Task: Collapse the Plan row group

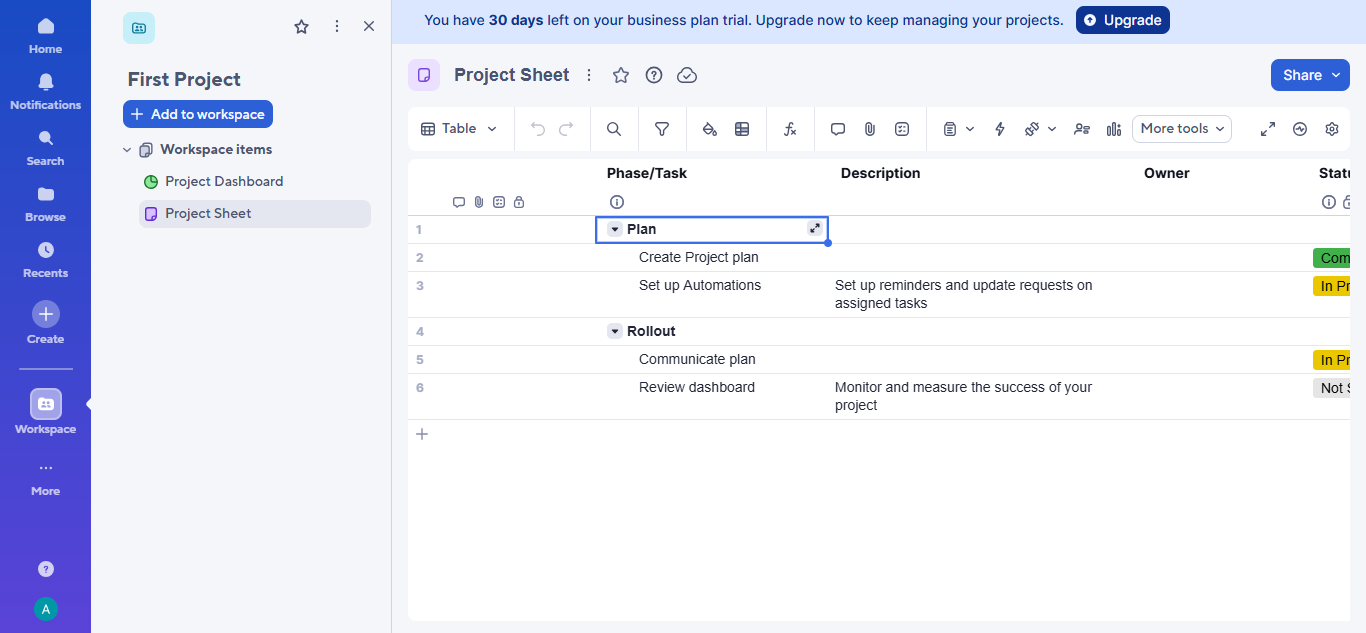Action: [x=615, y=230]
